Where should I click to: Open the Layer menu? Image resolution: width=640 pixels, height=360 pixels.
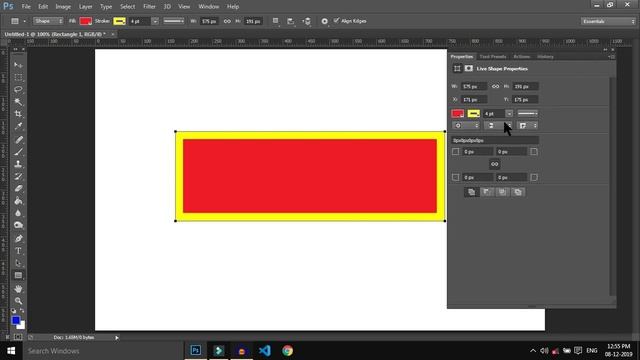coord(85,7)
